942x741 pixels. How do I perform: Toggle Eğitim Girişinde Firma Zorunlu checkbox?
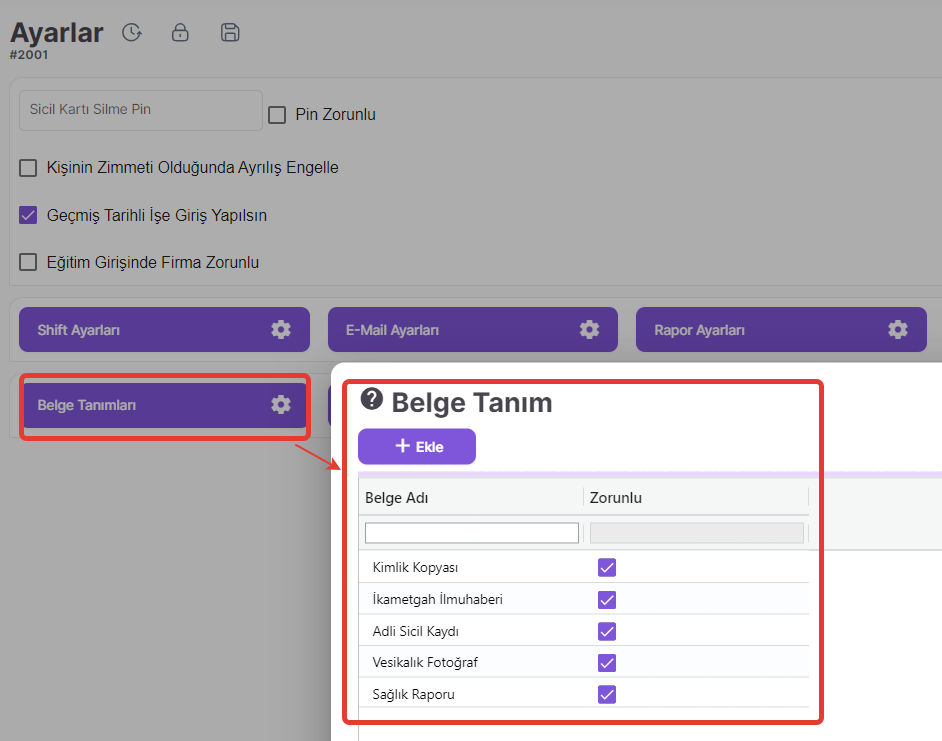click(x=28, y=263)
